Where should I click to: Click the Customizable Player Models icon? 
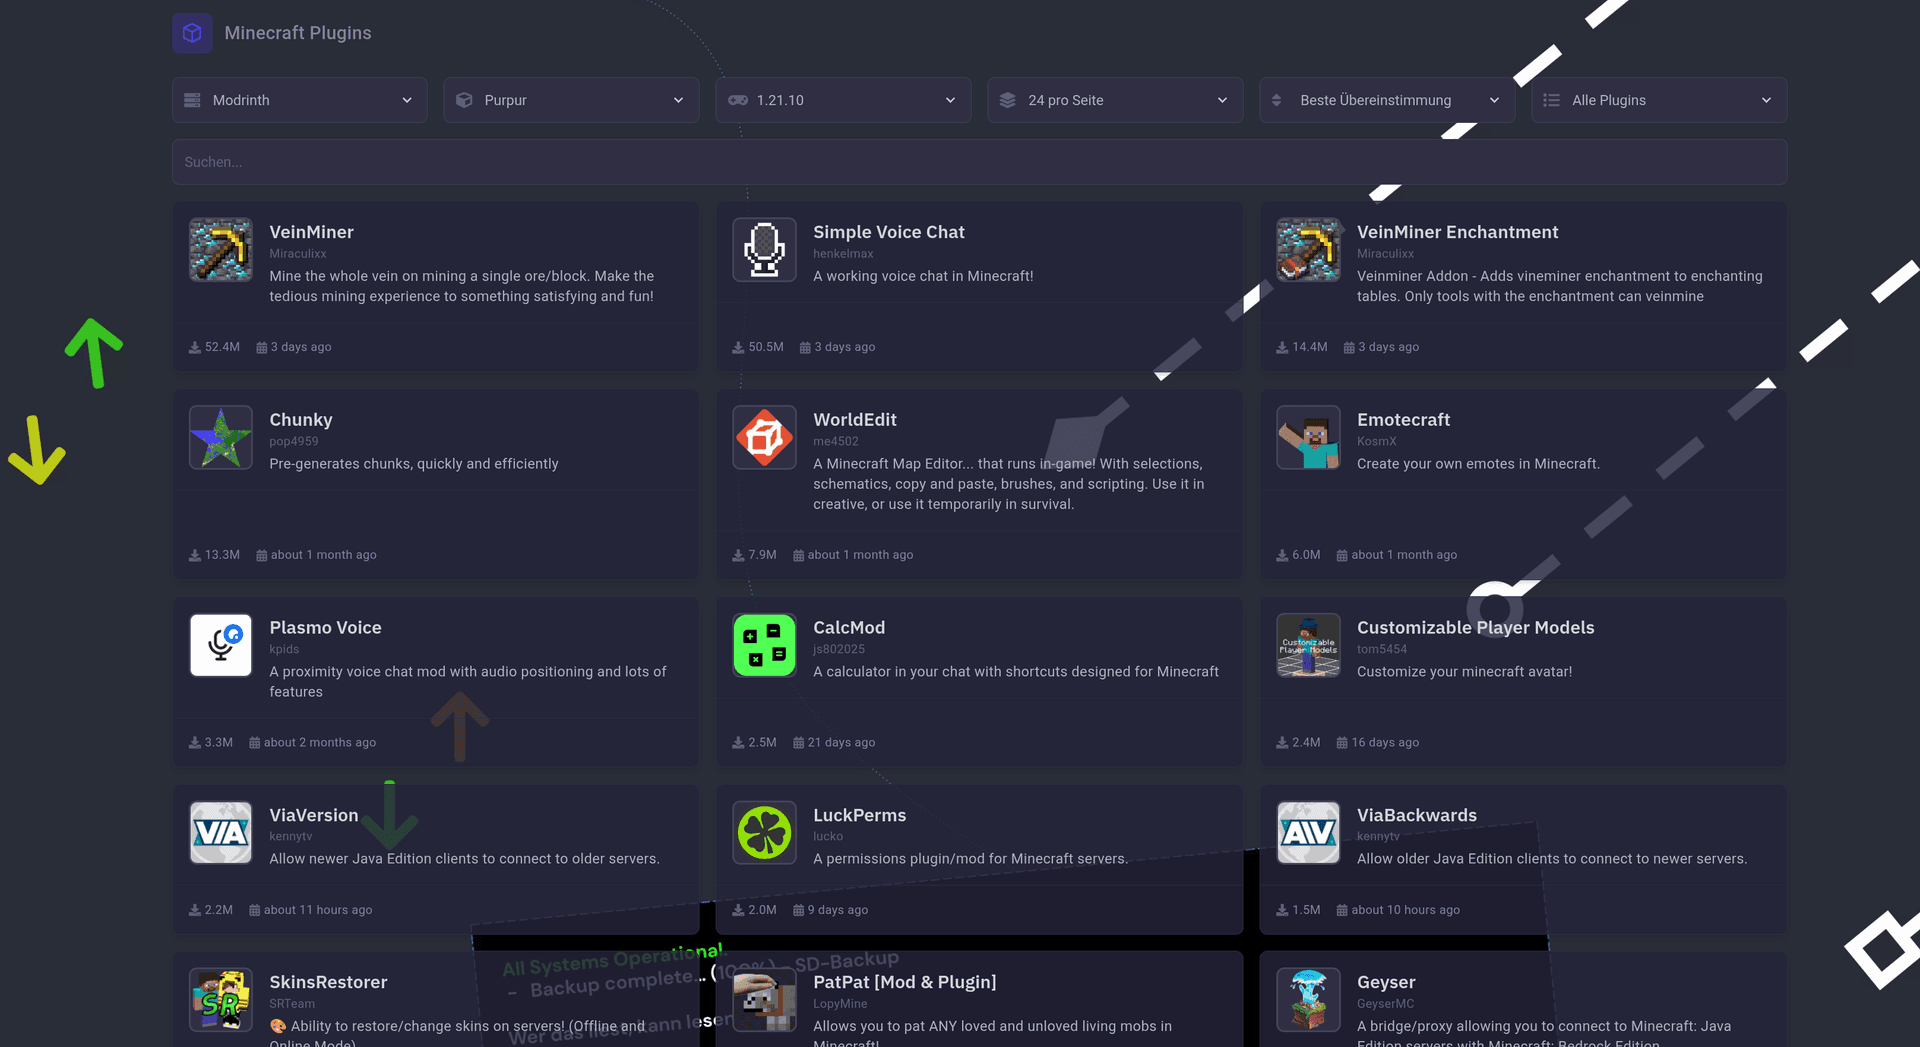coord(1309,646)
